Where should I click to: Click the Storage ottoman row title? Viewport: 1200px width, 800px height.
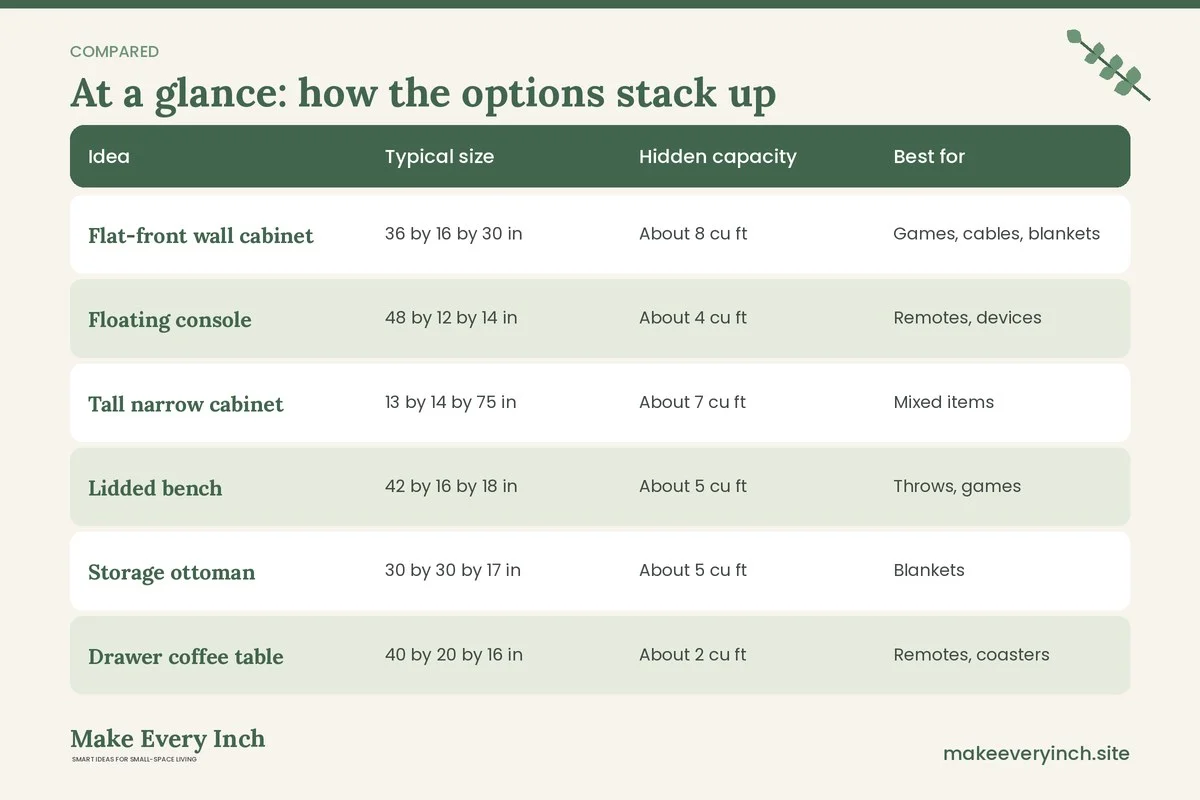[x=172, y=572]
